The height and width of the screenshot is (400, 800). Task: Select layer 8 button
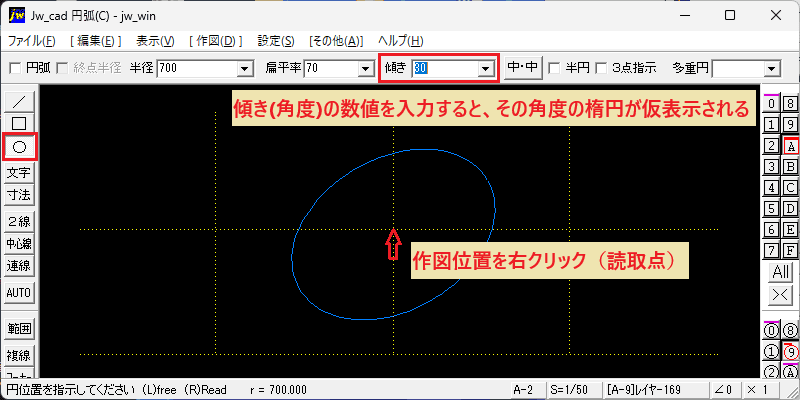pyautogui.click(x=790, y=104)
